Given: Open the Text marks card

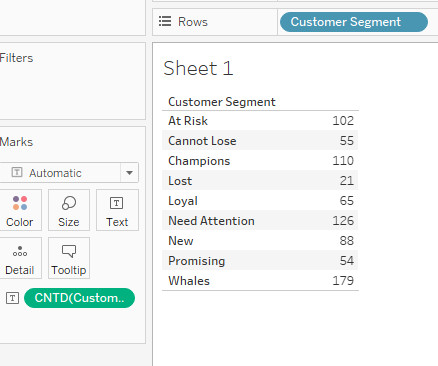Looking at the screenshot, I should click(117, 210).
